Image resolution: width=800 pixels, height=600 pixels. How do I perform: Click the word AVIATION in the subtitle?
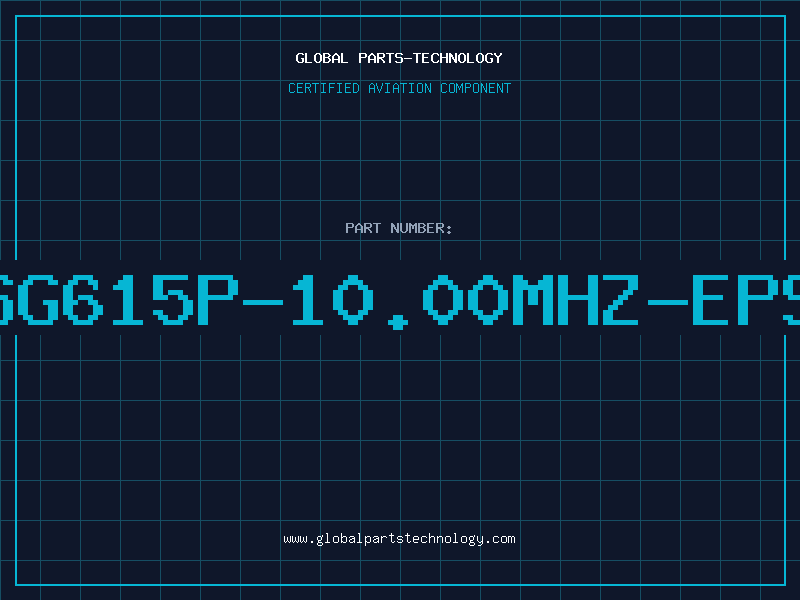point(400,88)
